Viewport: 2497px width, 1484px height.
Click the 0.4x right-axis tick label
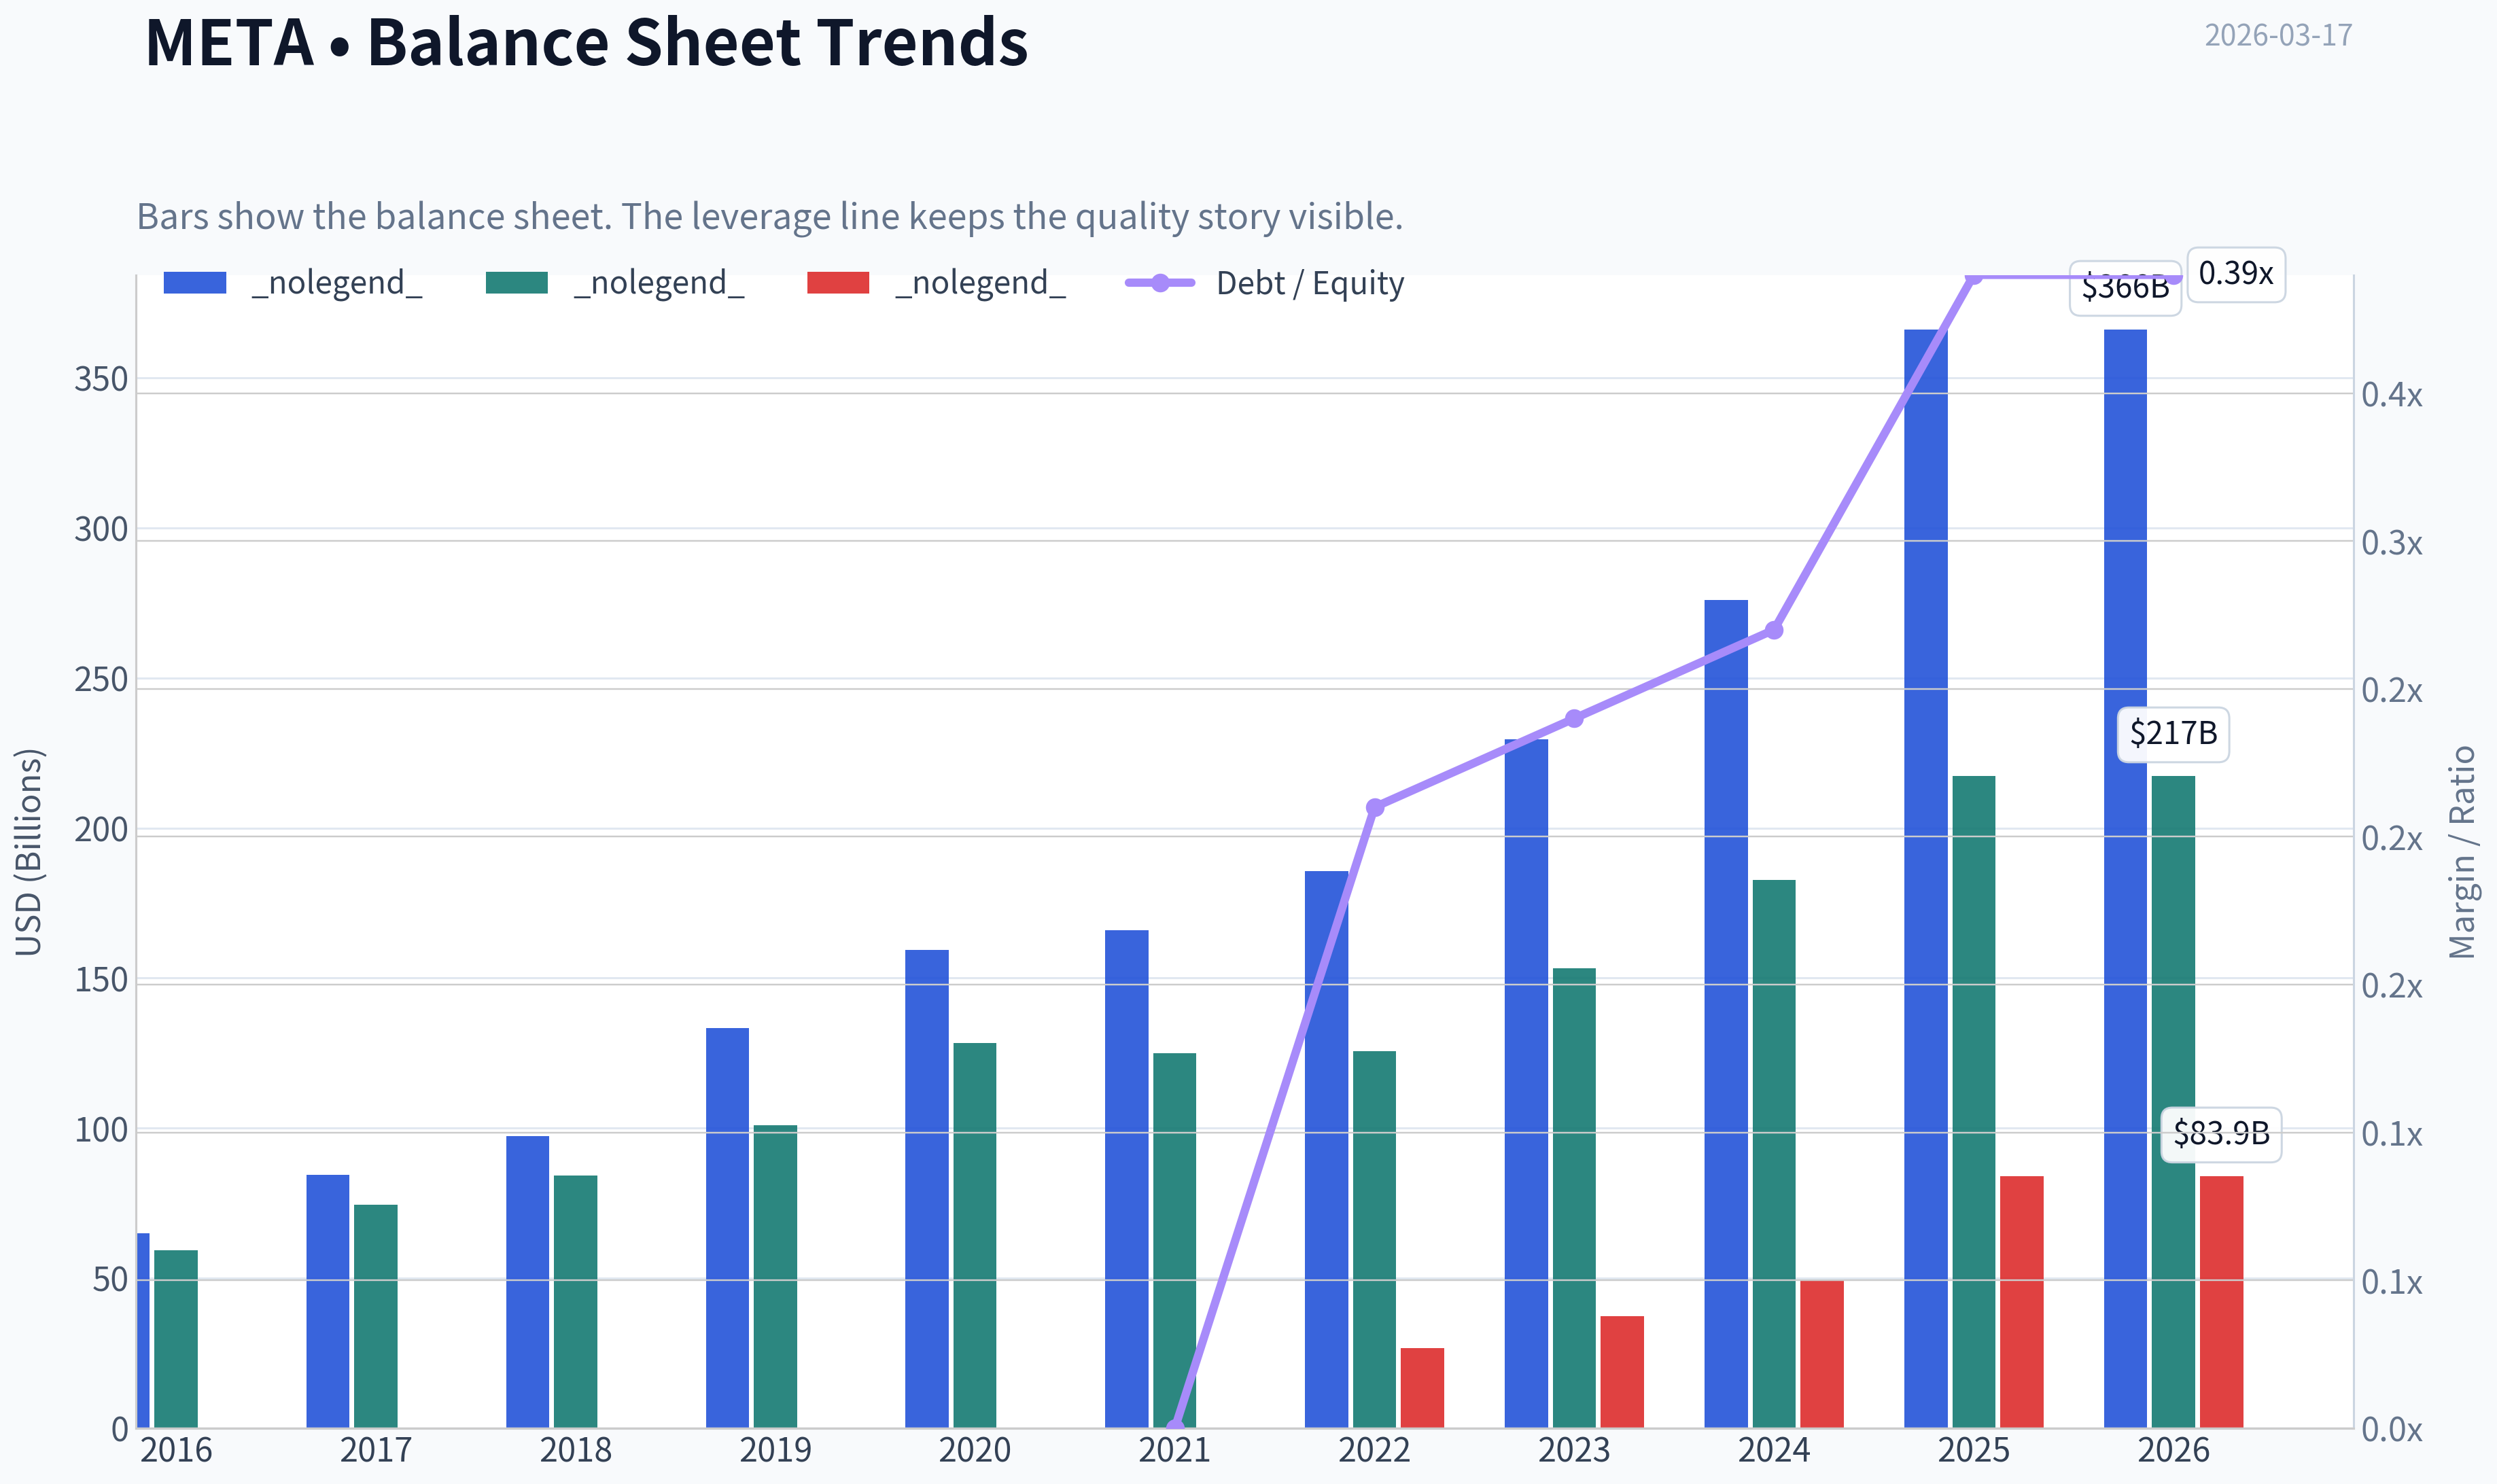pos(2392,395)
